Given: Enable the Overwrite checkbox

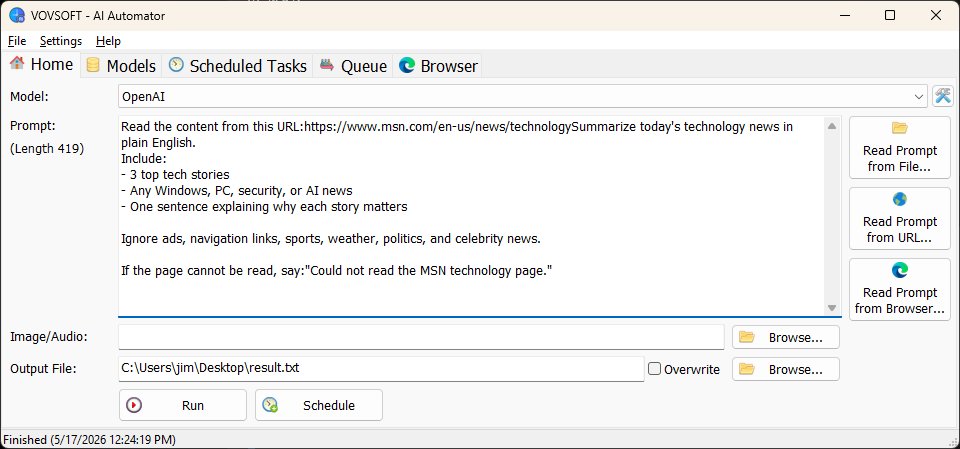Looking at the screenshot, I should coord(654,369).
